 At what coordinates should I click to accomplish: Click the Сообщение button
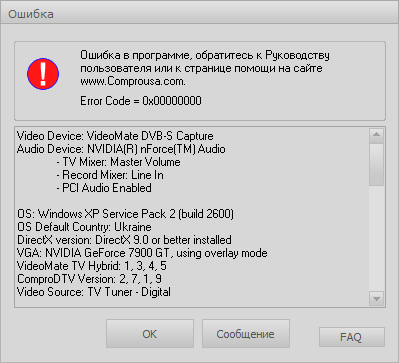tap(246, 334)
